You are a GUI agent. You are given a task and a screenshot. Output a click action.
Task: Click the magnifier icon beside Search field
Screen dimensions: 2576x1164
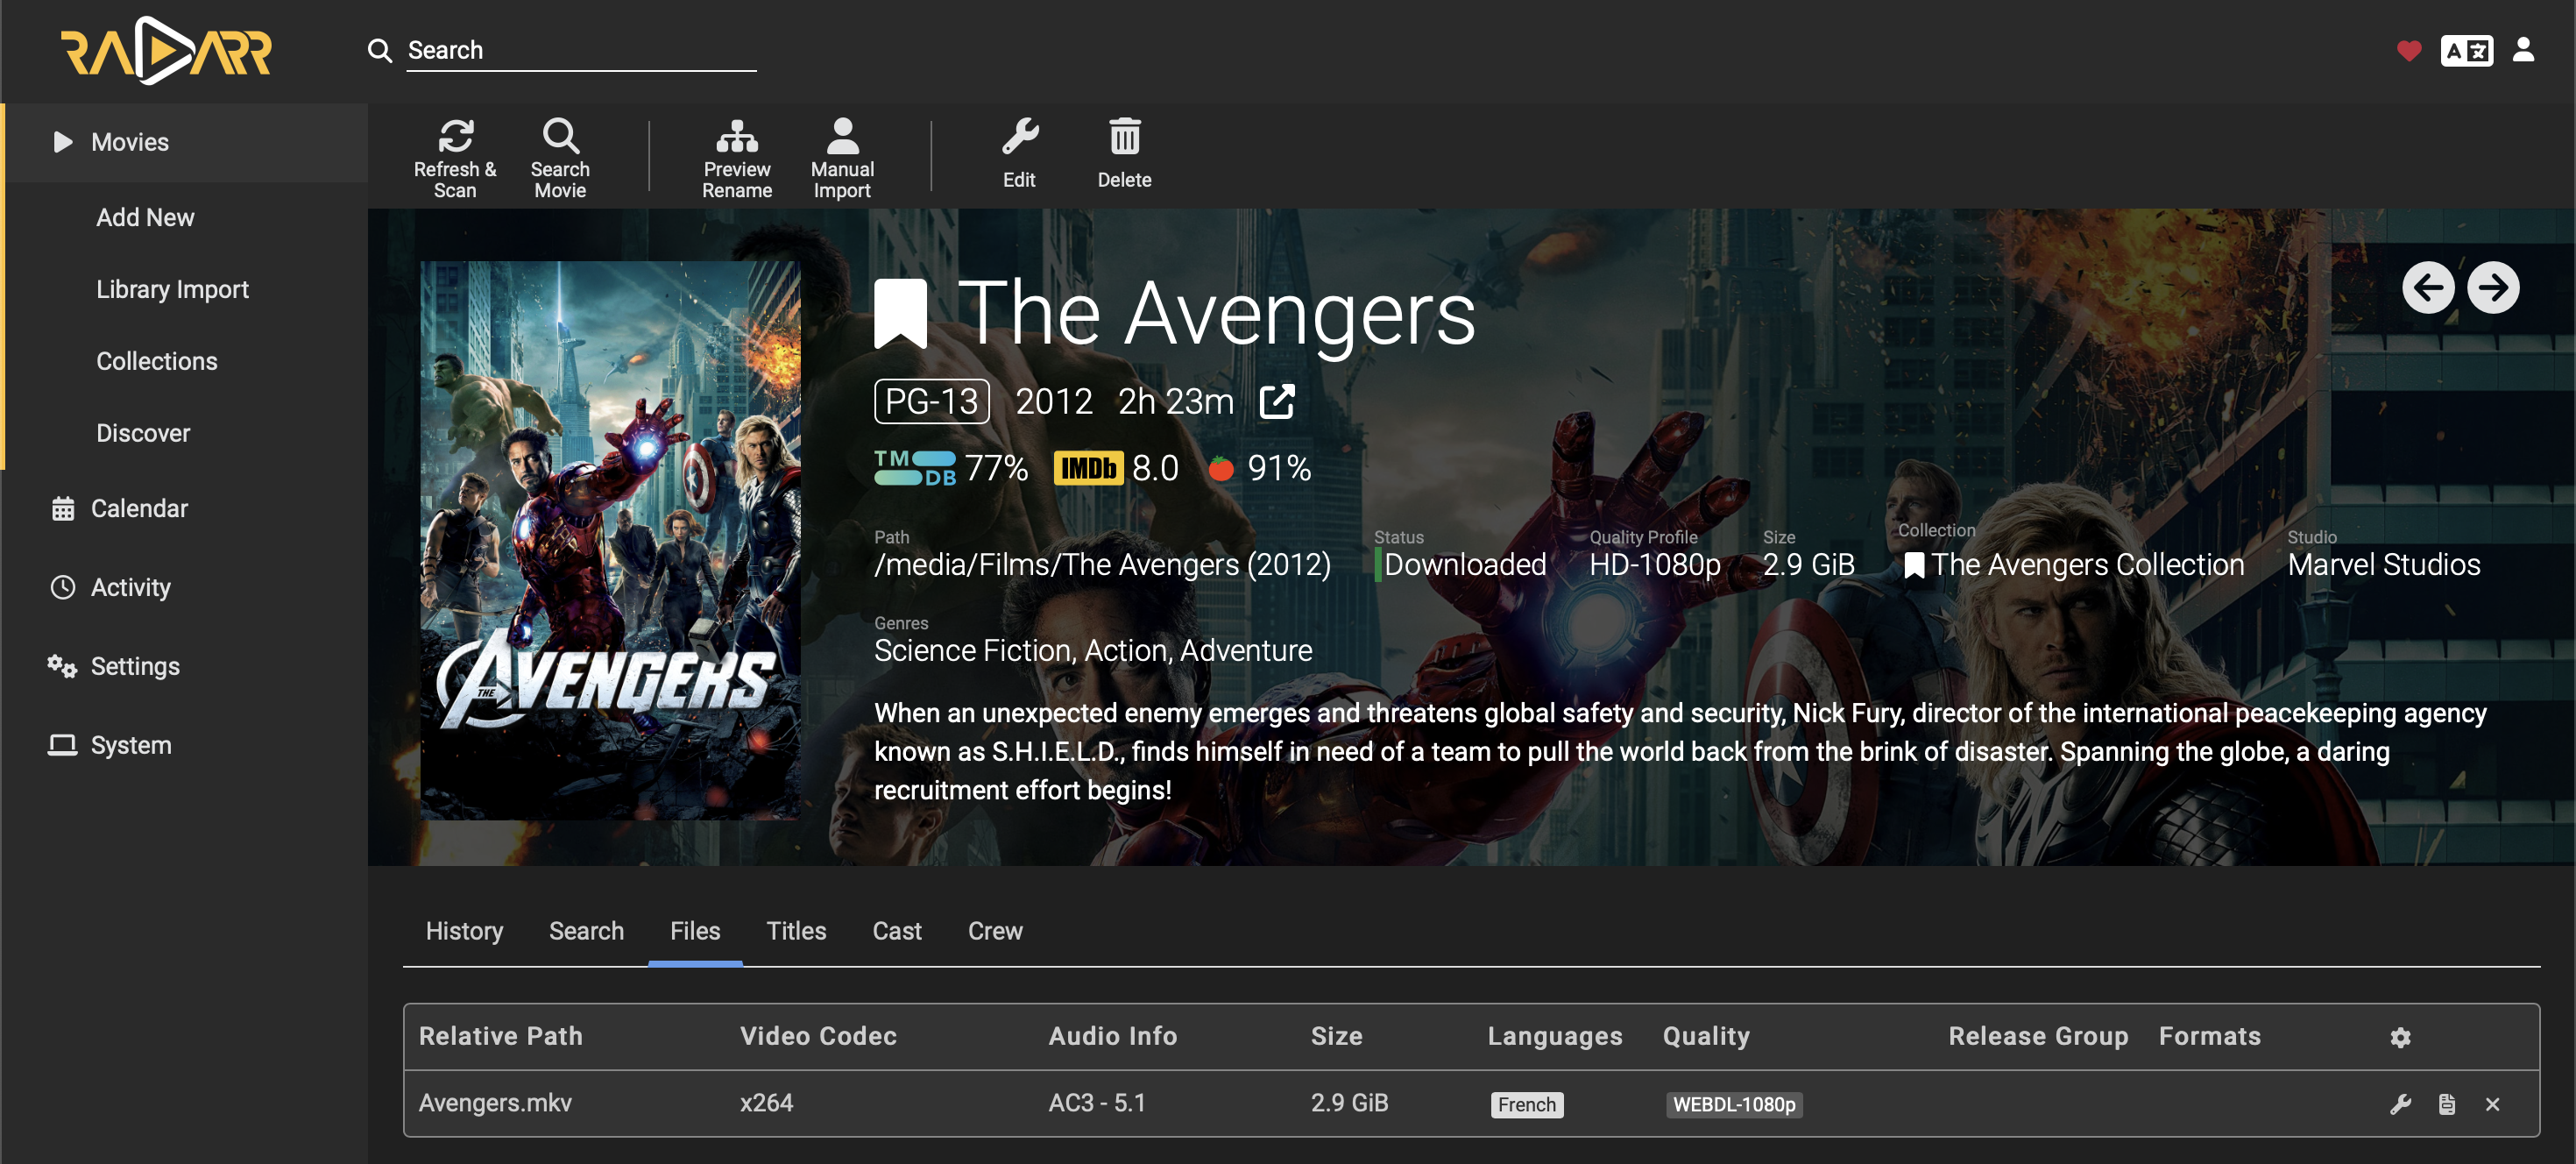379,50
